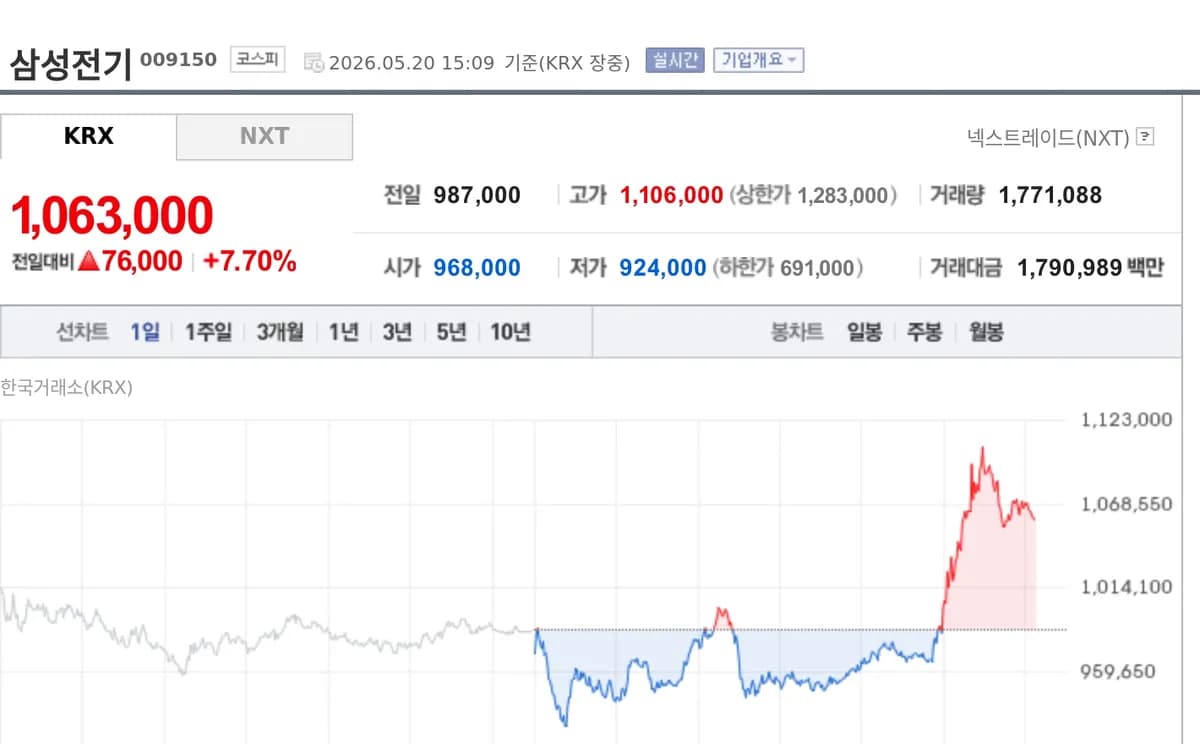Image resolution: width=1200 pixels, height=744 pixels.
Task: Click the NXT help question-mark icon
Action: [1146, 137]
